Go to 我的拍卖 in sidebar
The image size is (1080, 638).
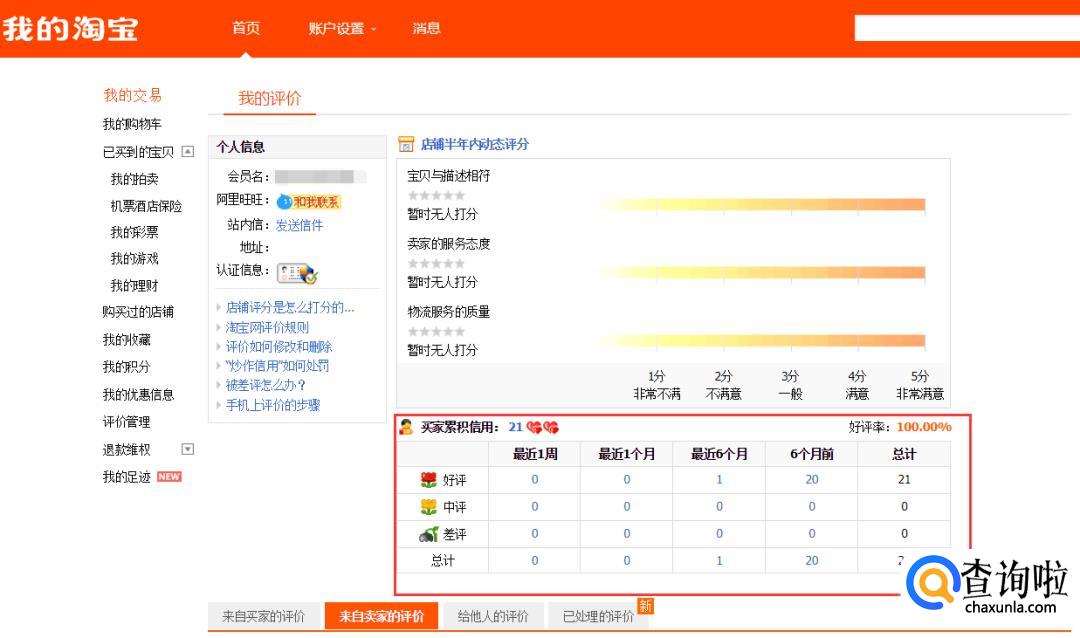pos(134,179)
